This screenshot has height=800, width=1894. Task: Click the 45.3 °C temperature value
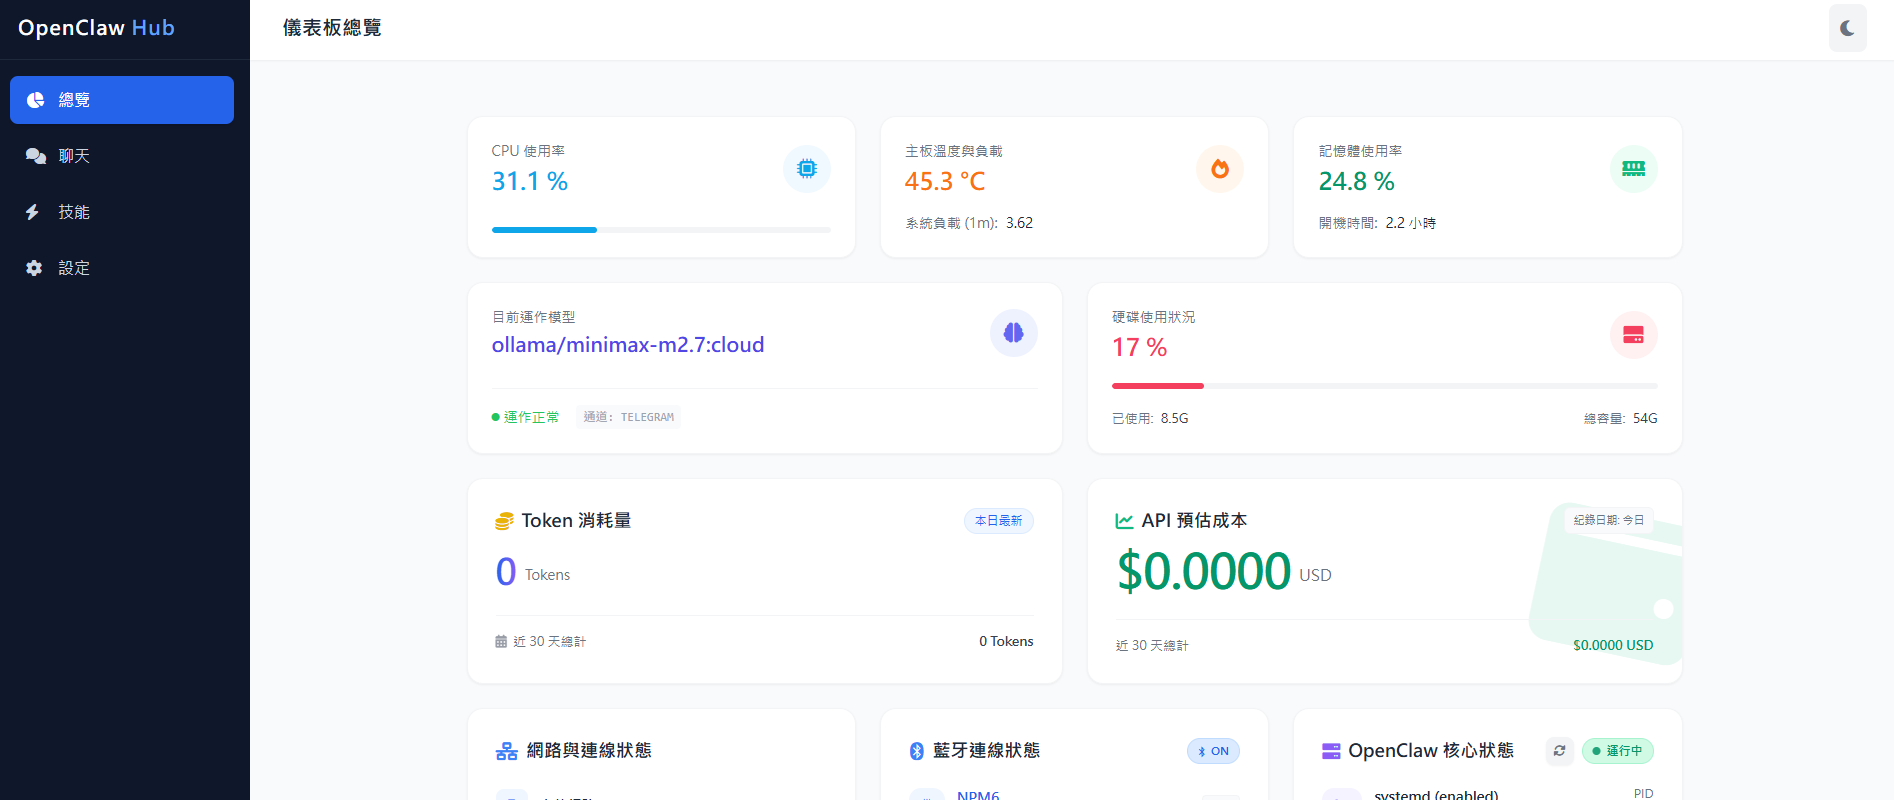point(945,181)
